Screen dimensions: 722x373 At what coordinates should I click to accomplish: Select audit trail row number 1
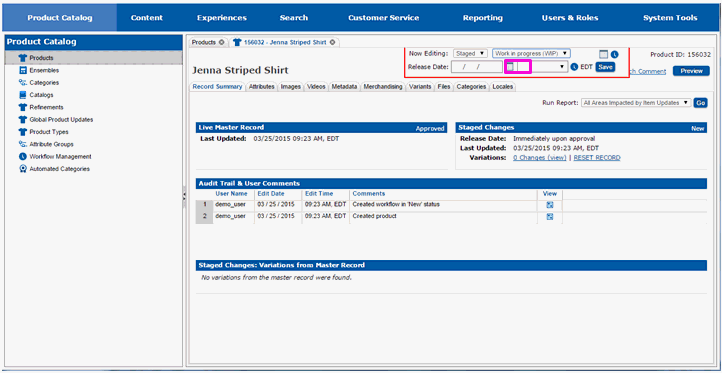205,204
